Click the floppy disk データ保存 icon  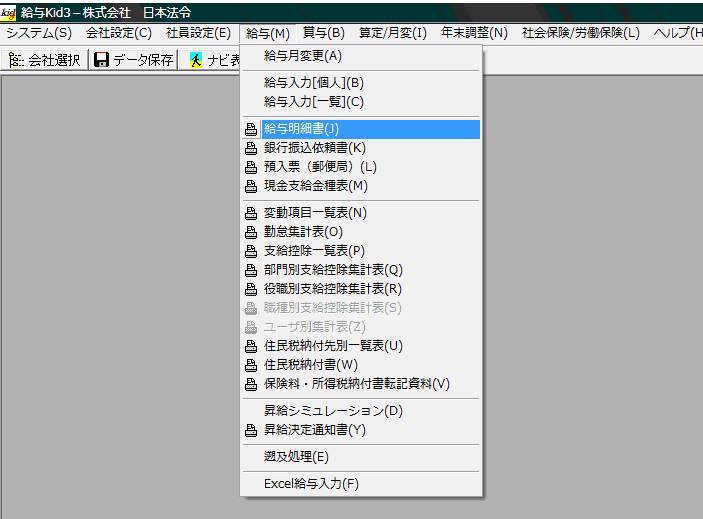click(101, 60)
